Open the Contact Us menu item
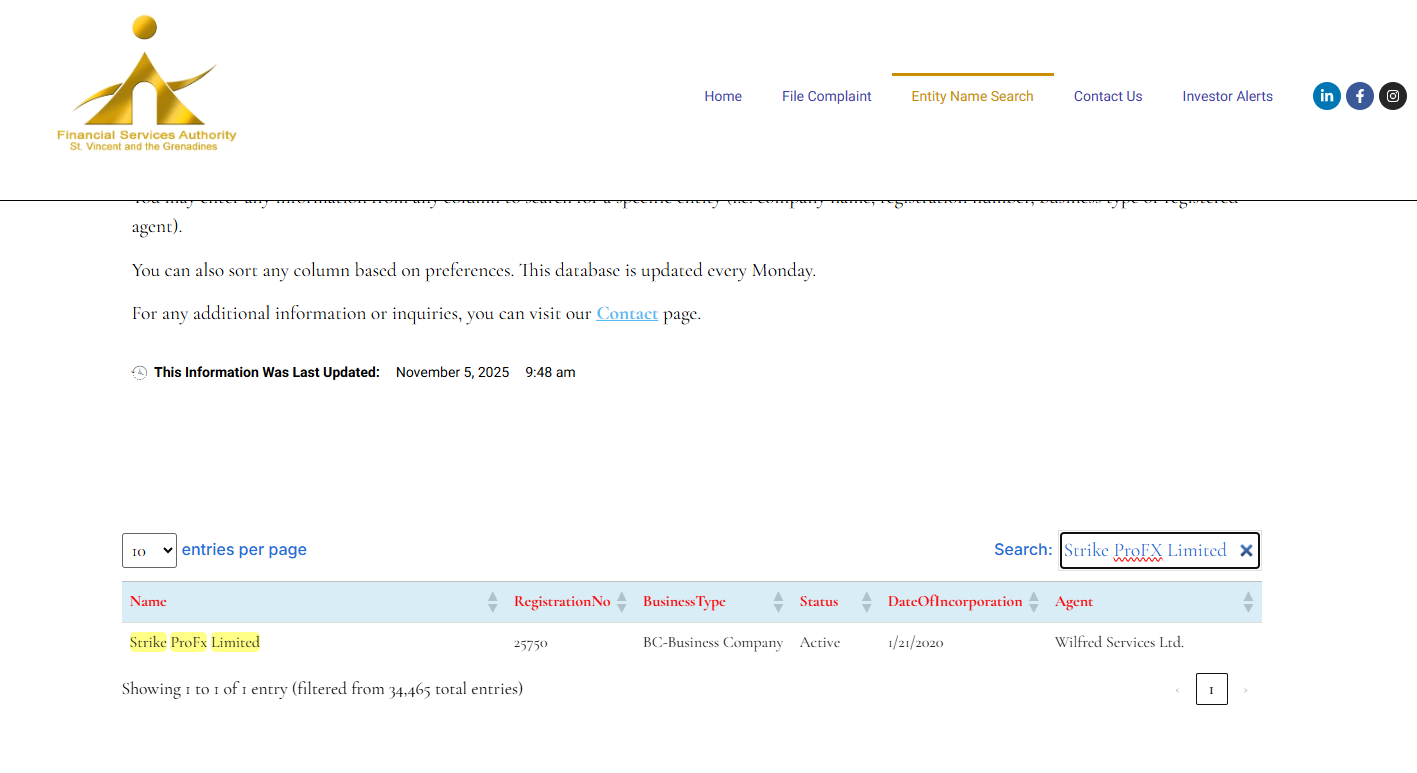 tap(1108, 97)
